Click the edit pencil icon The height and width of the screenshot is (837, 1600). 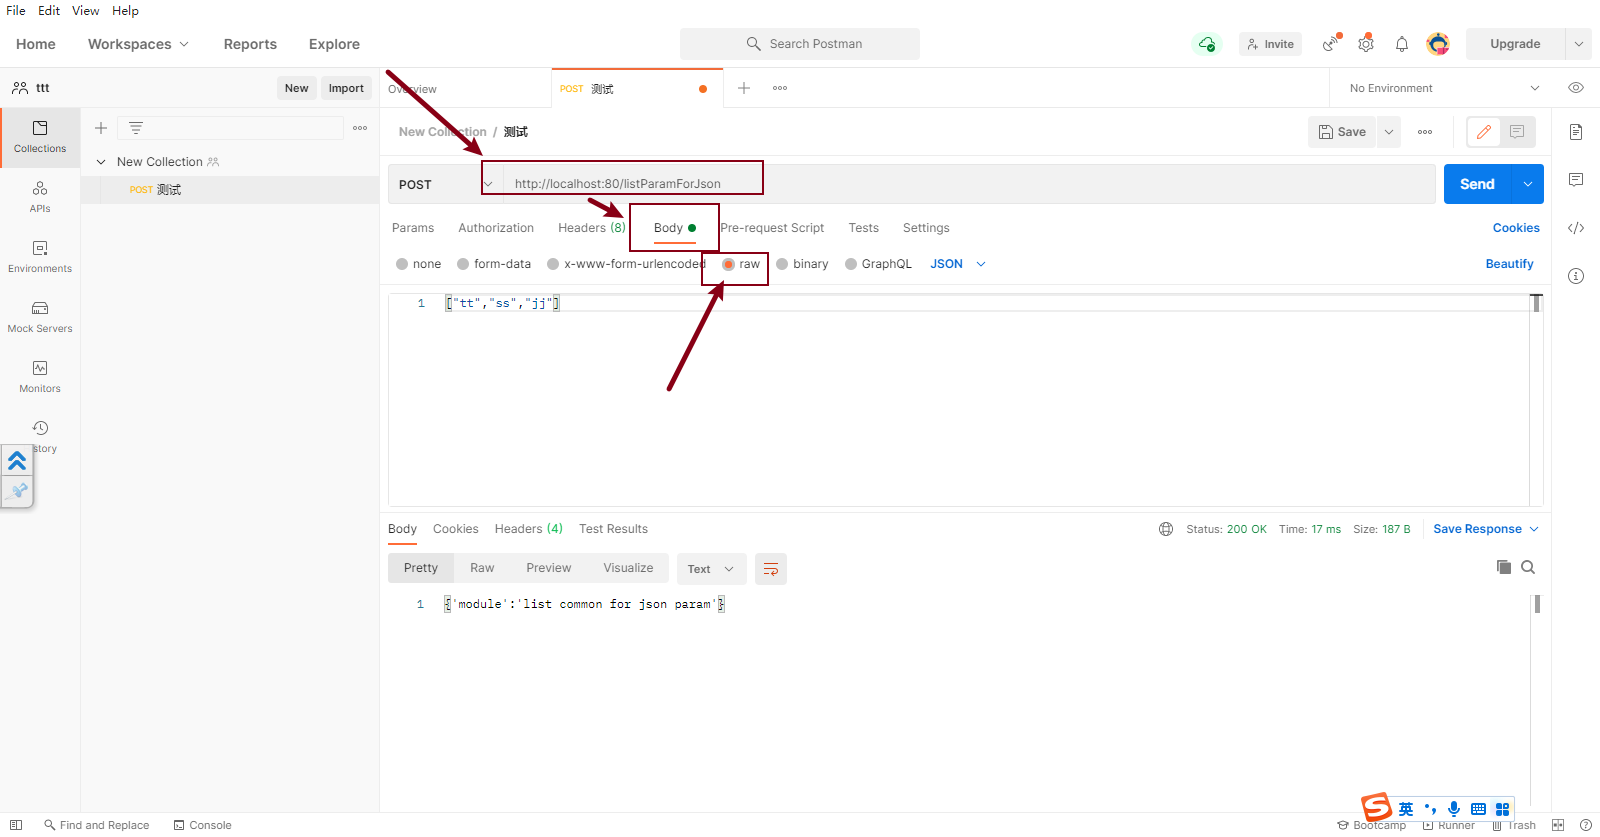click(x=1484, y=132)
